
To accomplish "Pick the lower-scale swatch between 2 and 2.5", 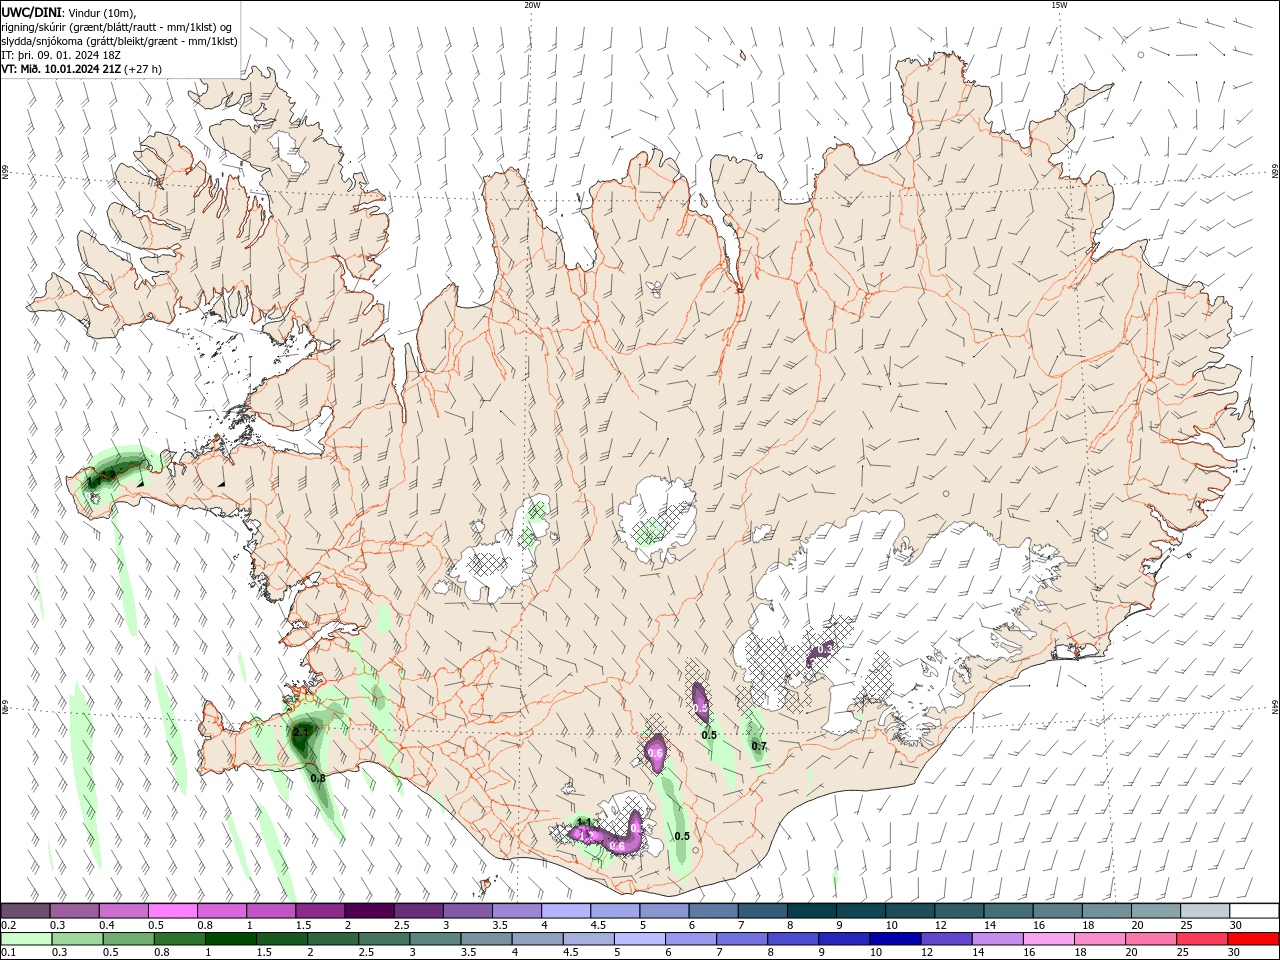I will click(333, 939).
